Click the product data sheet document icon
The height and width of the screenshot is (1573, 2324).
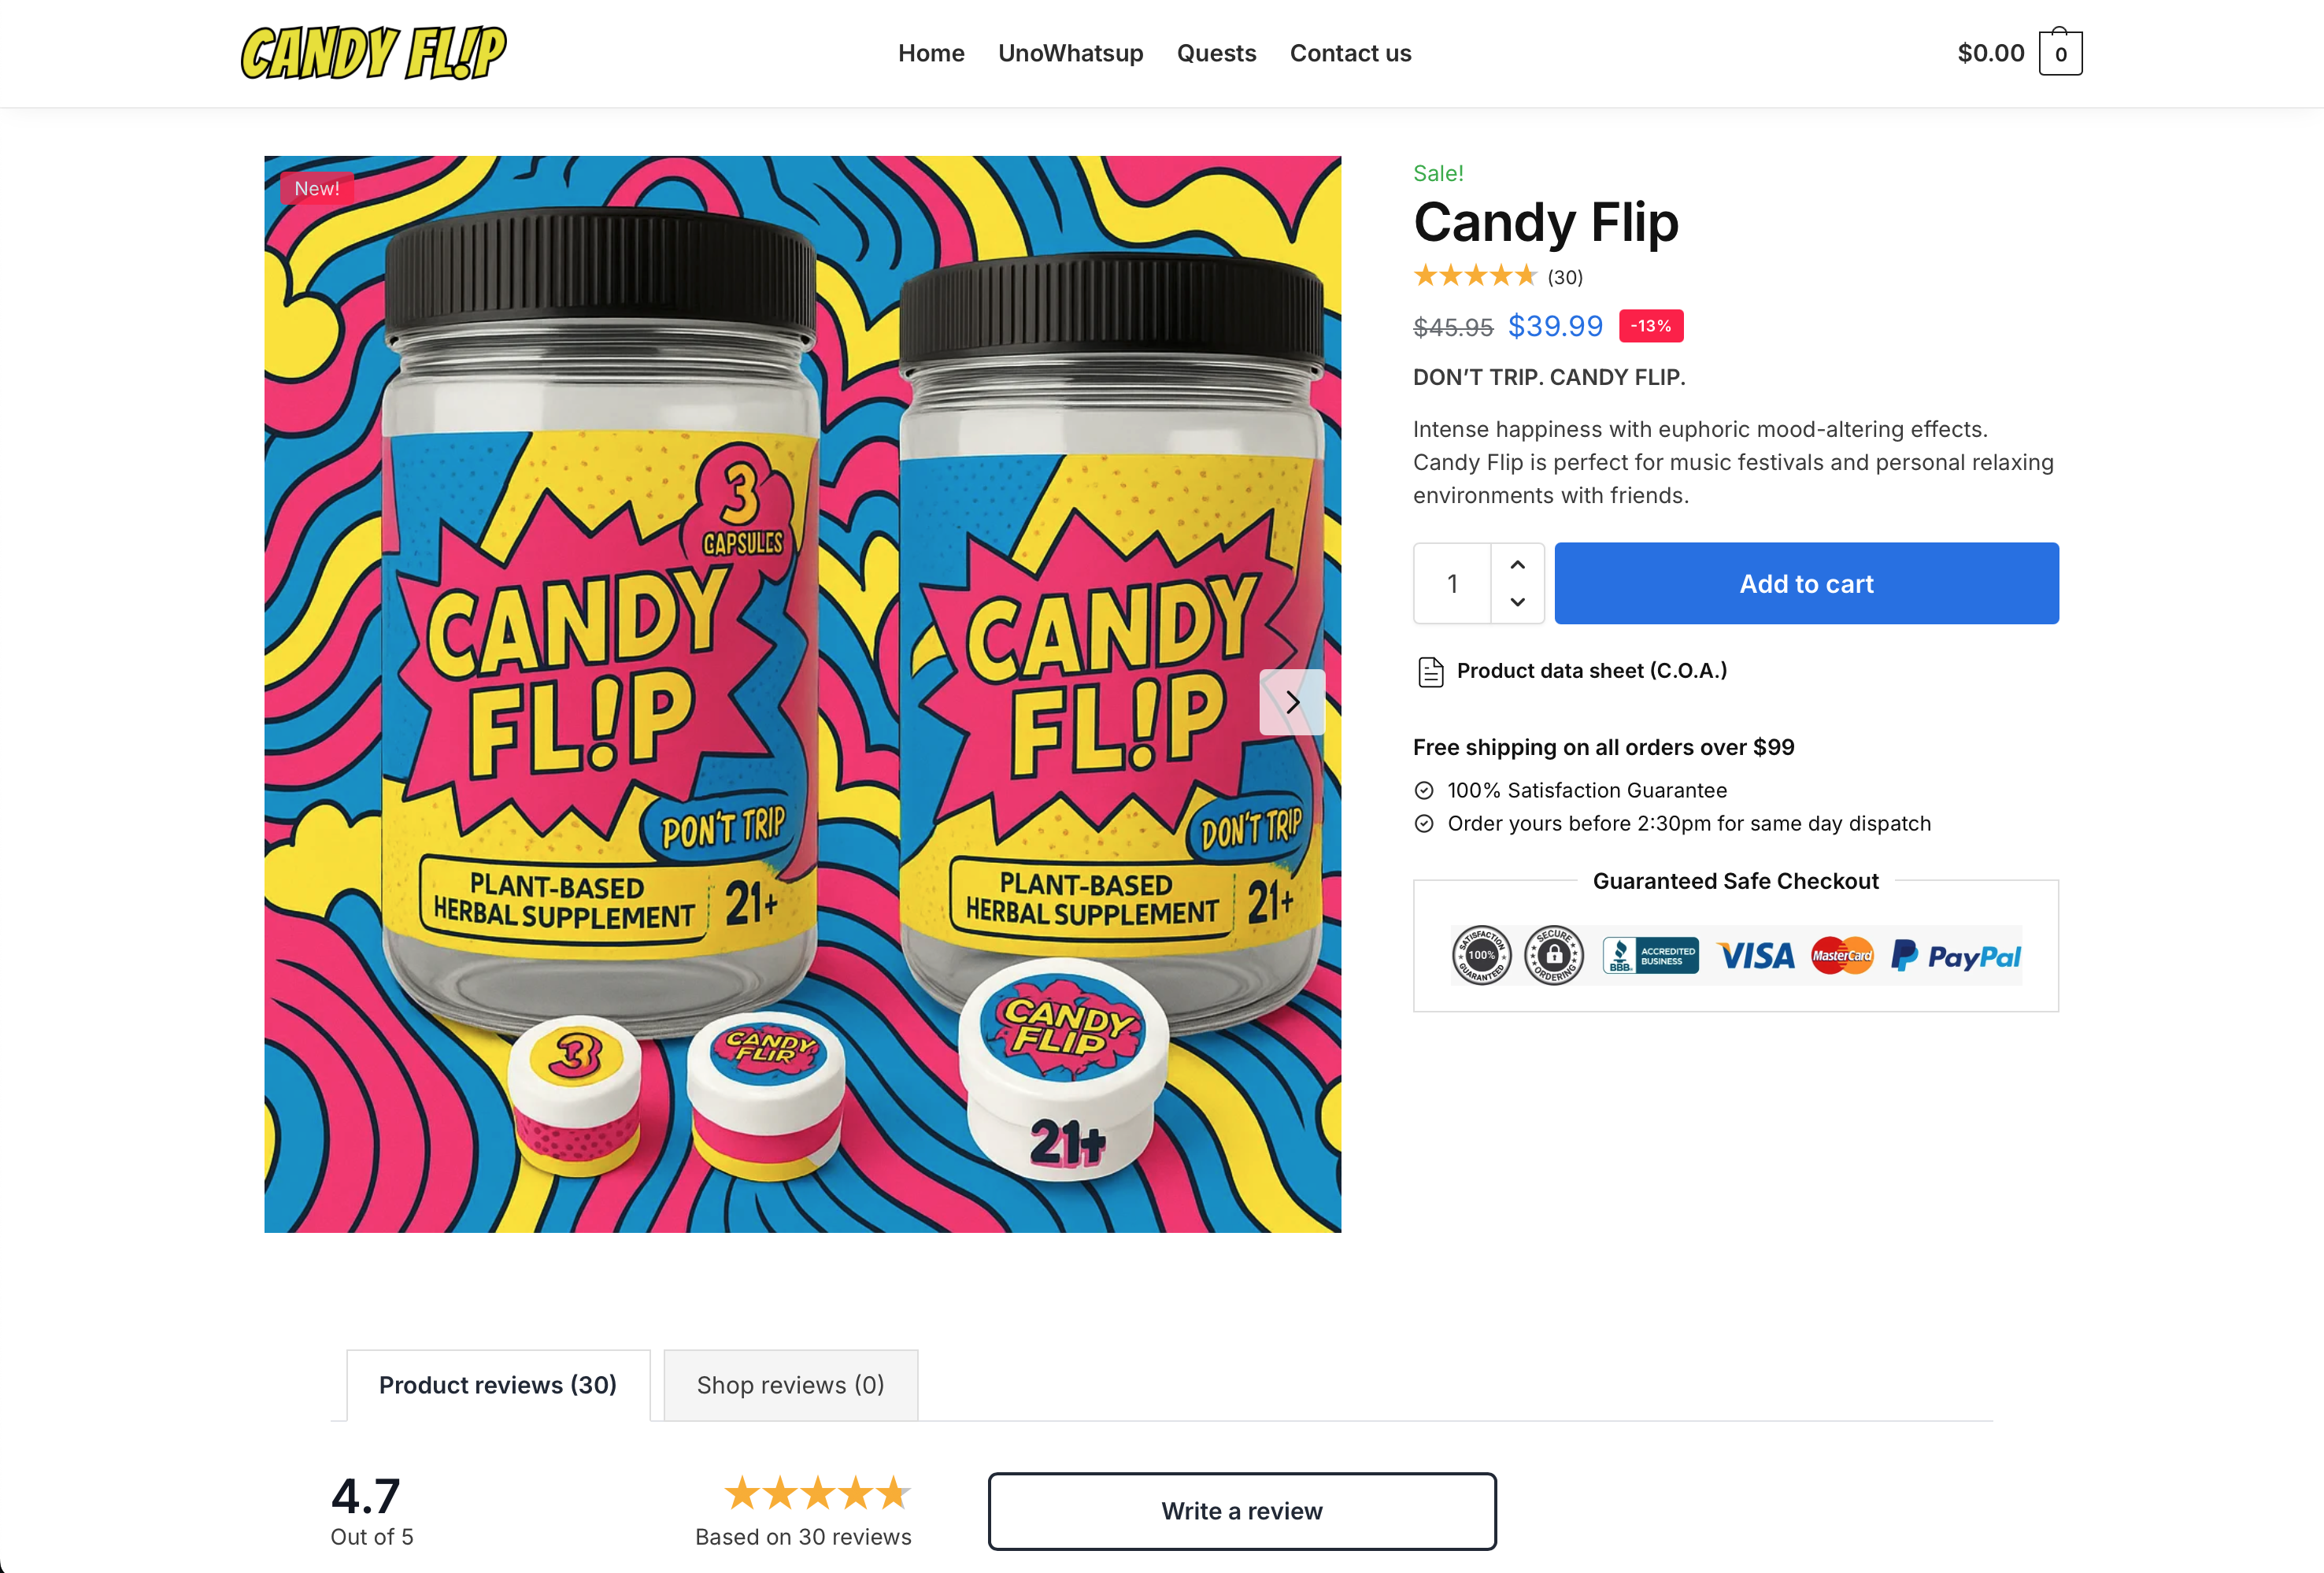1430,672
